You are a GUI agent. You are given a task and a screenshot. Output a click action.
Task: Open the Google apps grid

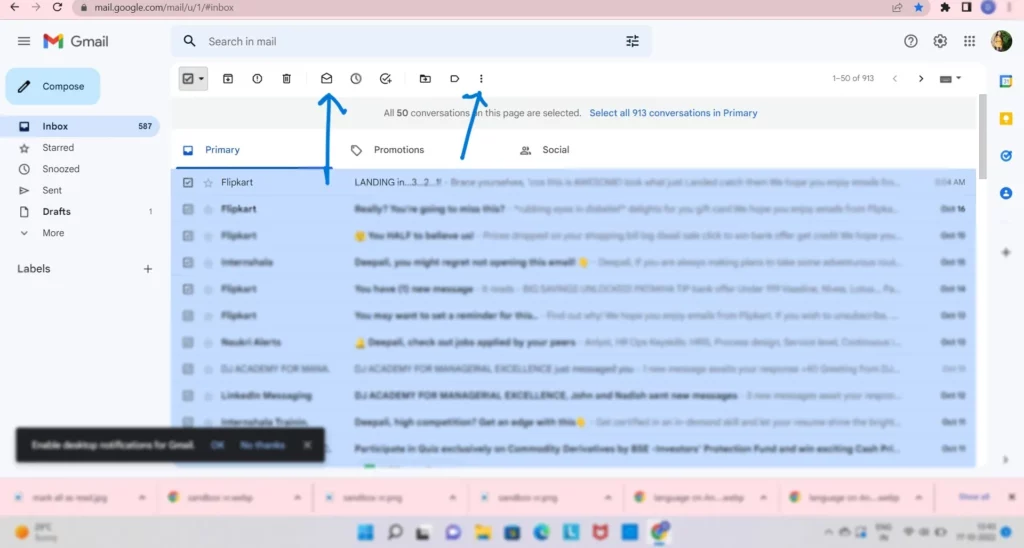(x=969, y=41)
